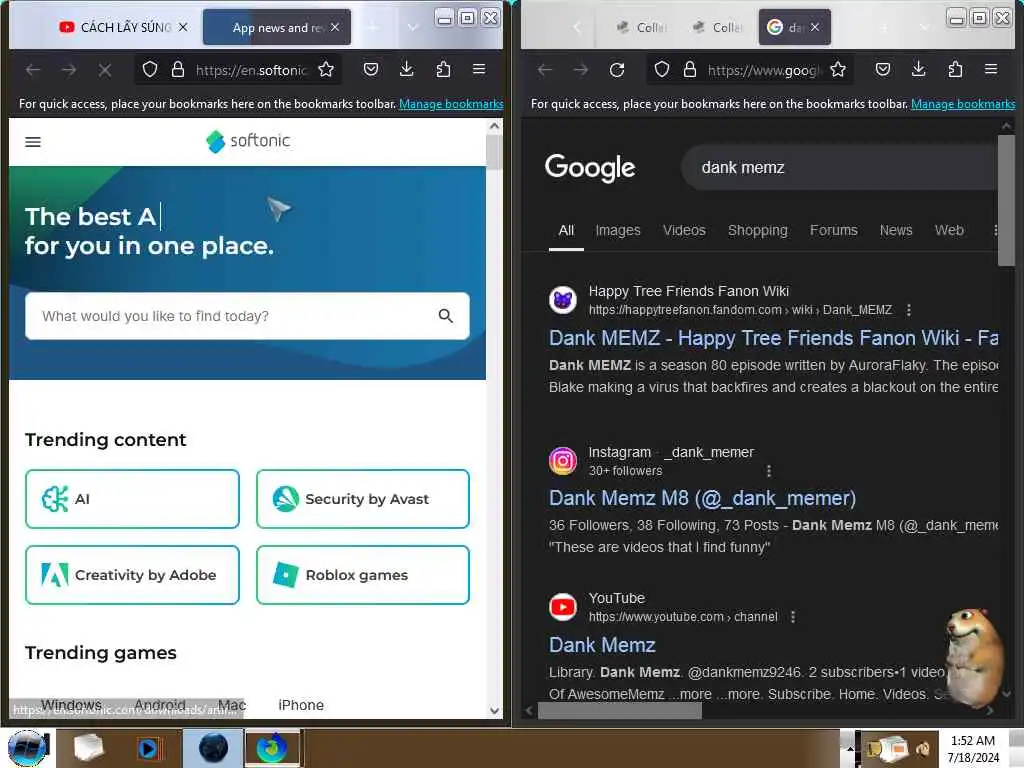List all tabs in Google window
Screen dimensions: 1024x768
tap(924, 27)
